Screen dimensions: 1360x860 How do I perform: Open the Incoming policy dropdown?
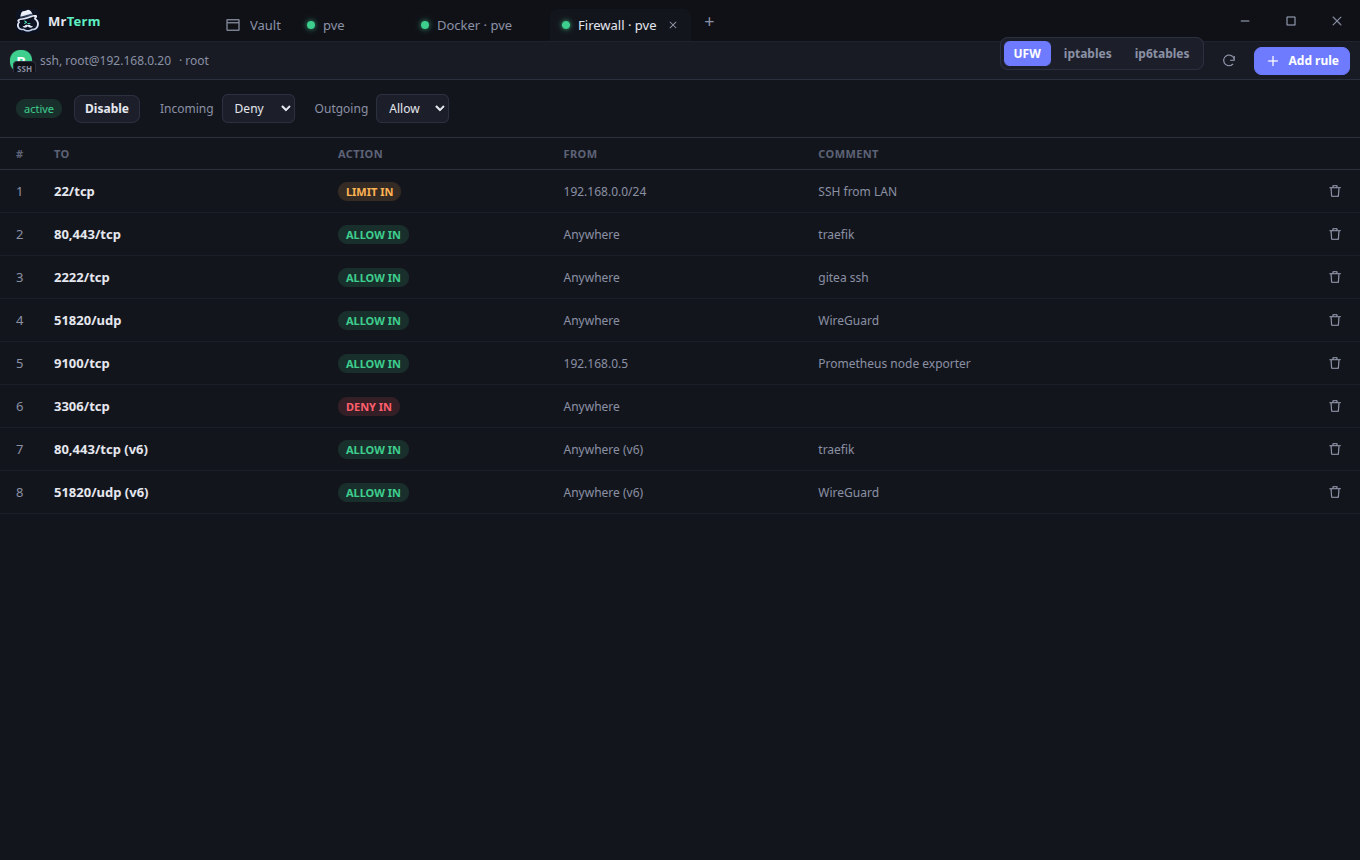[x=258, y=108]
